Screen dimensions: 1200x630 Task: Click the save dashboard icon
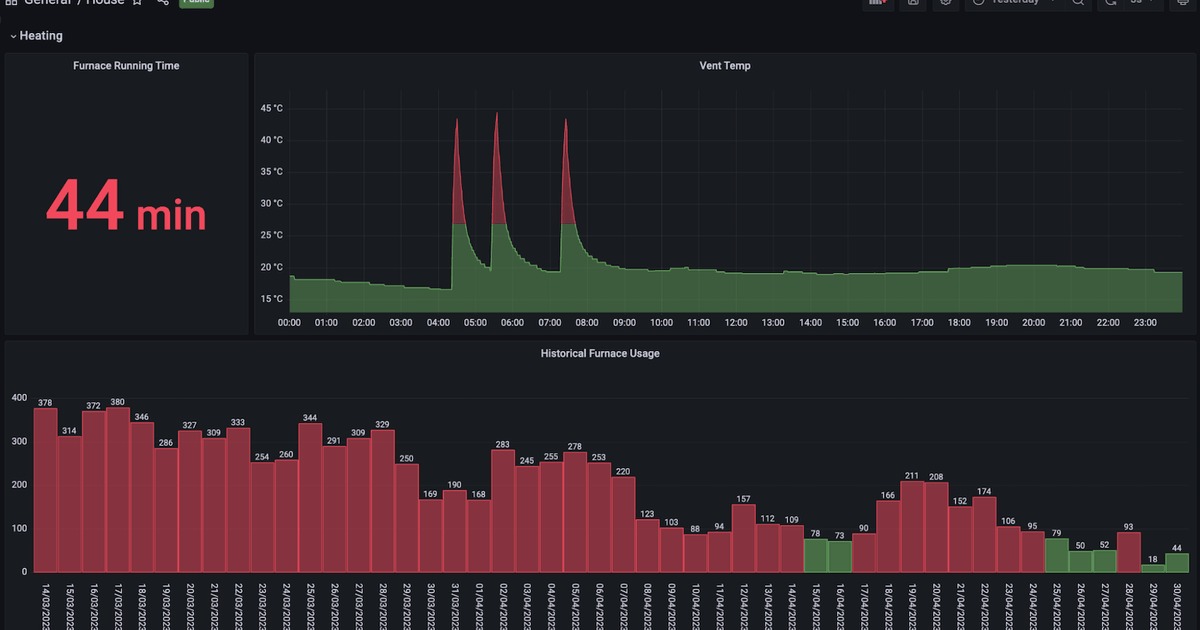(912, 3)
